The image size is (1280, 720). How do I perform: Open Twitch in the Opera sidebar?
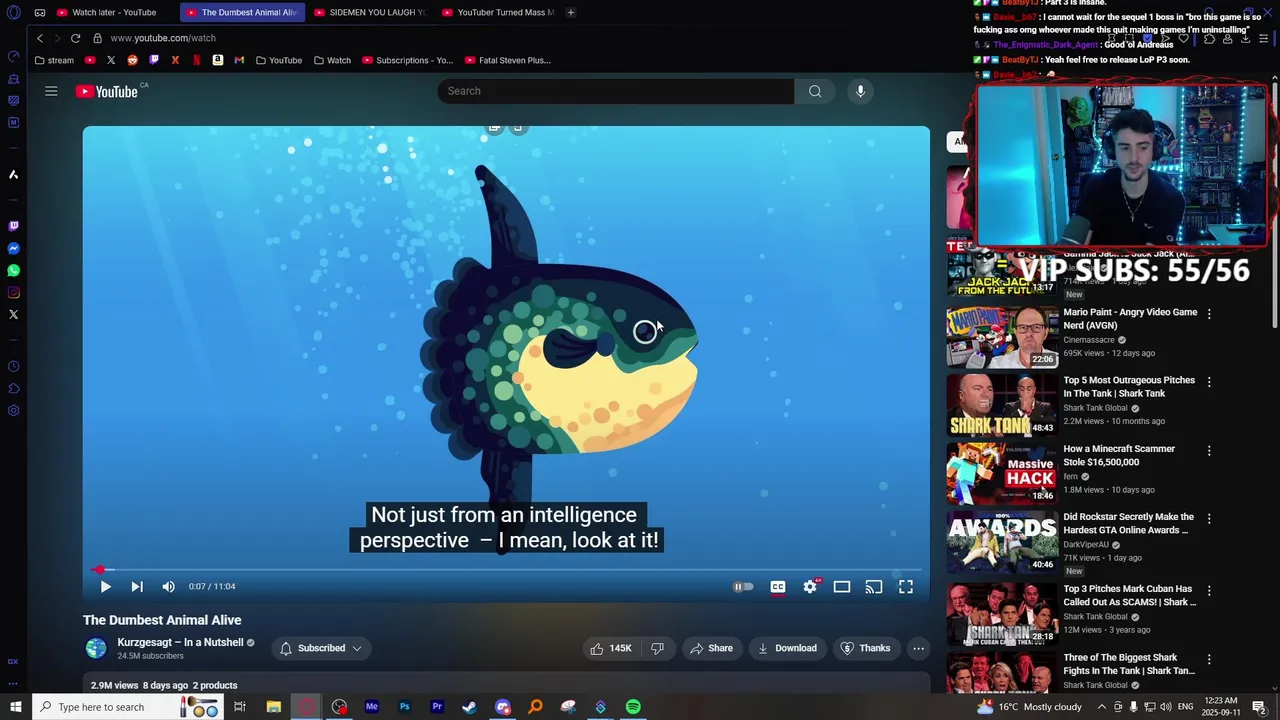point(13,226)
